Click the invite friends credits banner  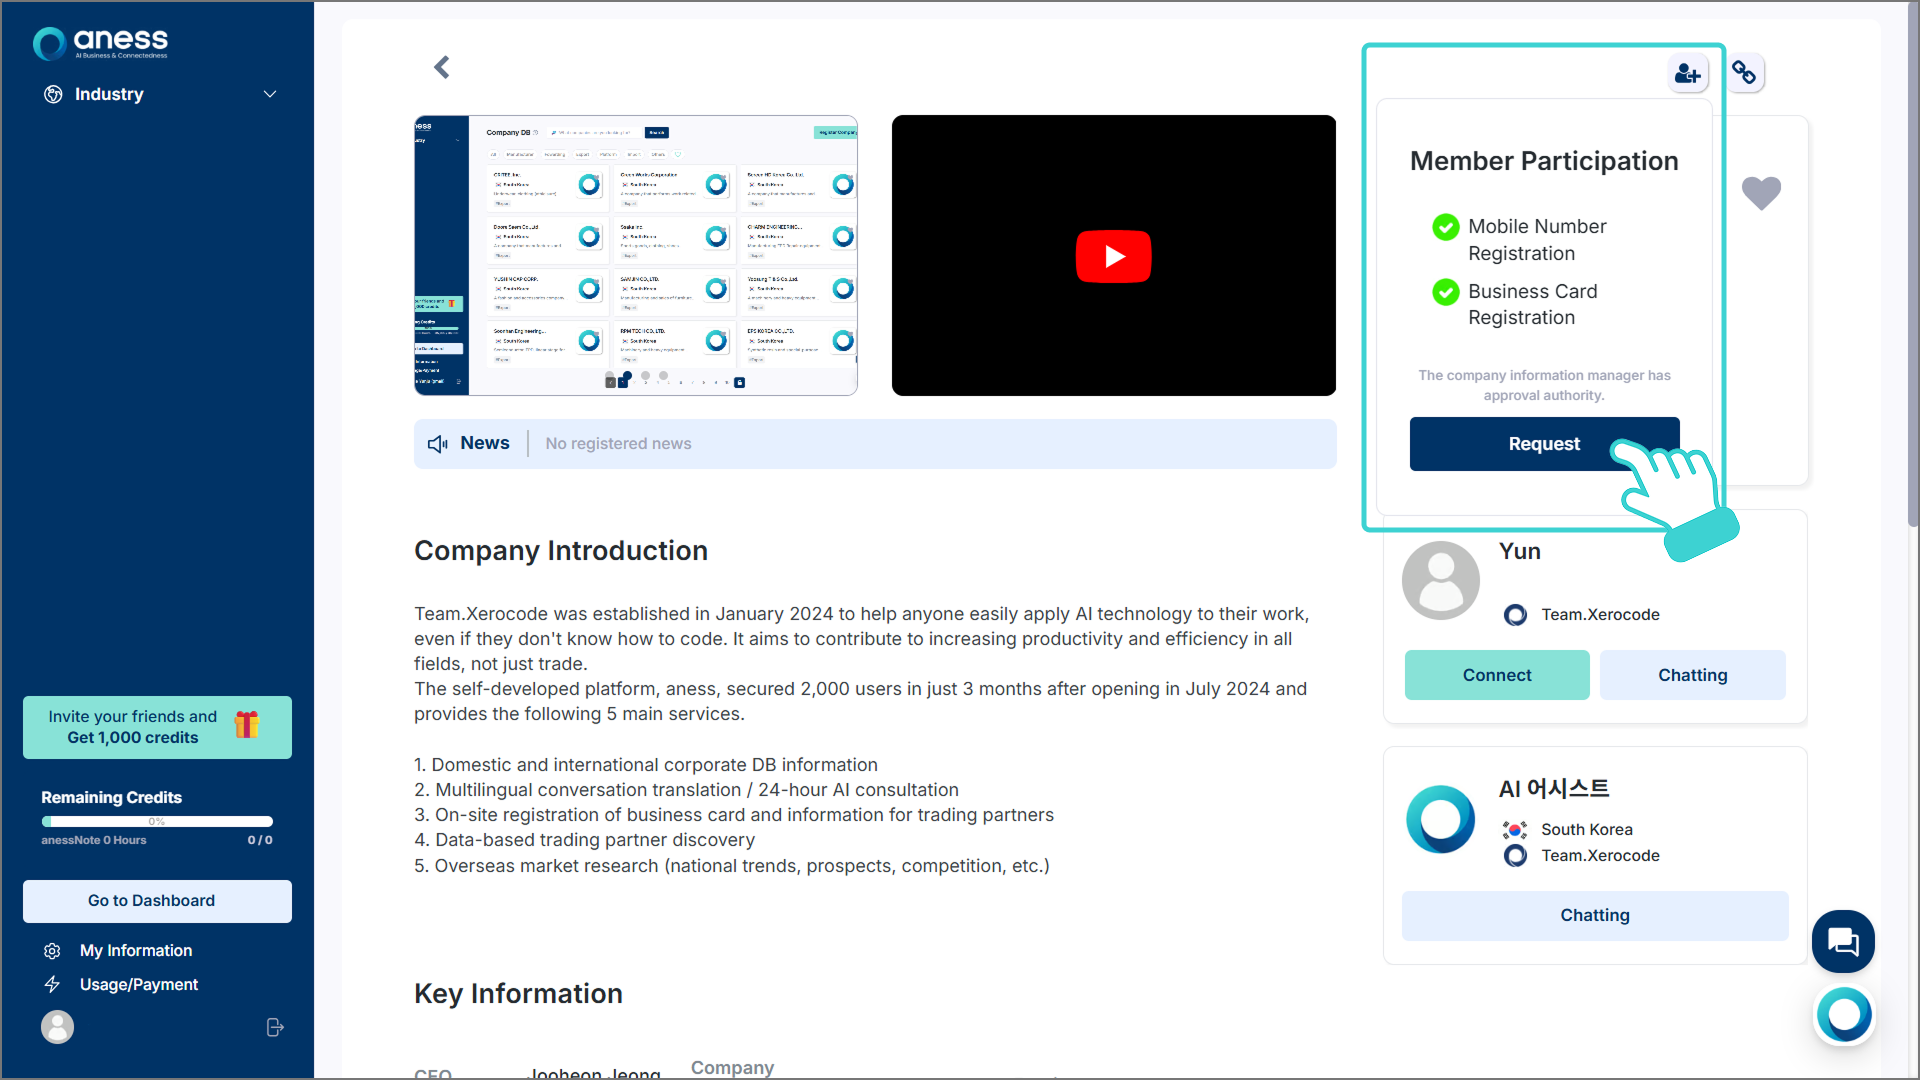click(157, 727)
